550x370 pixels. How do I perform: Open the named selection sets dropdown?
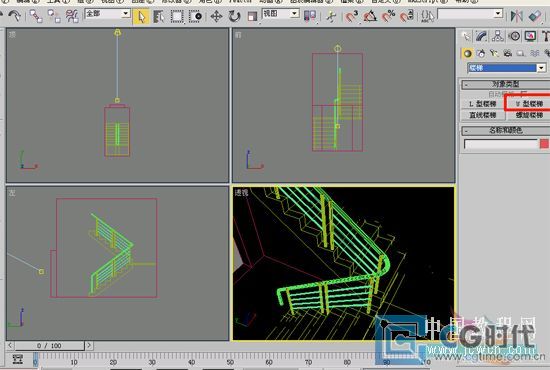pos(470,14)
